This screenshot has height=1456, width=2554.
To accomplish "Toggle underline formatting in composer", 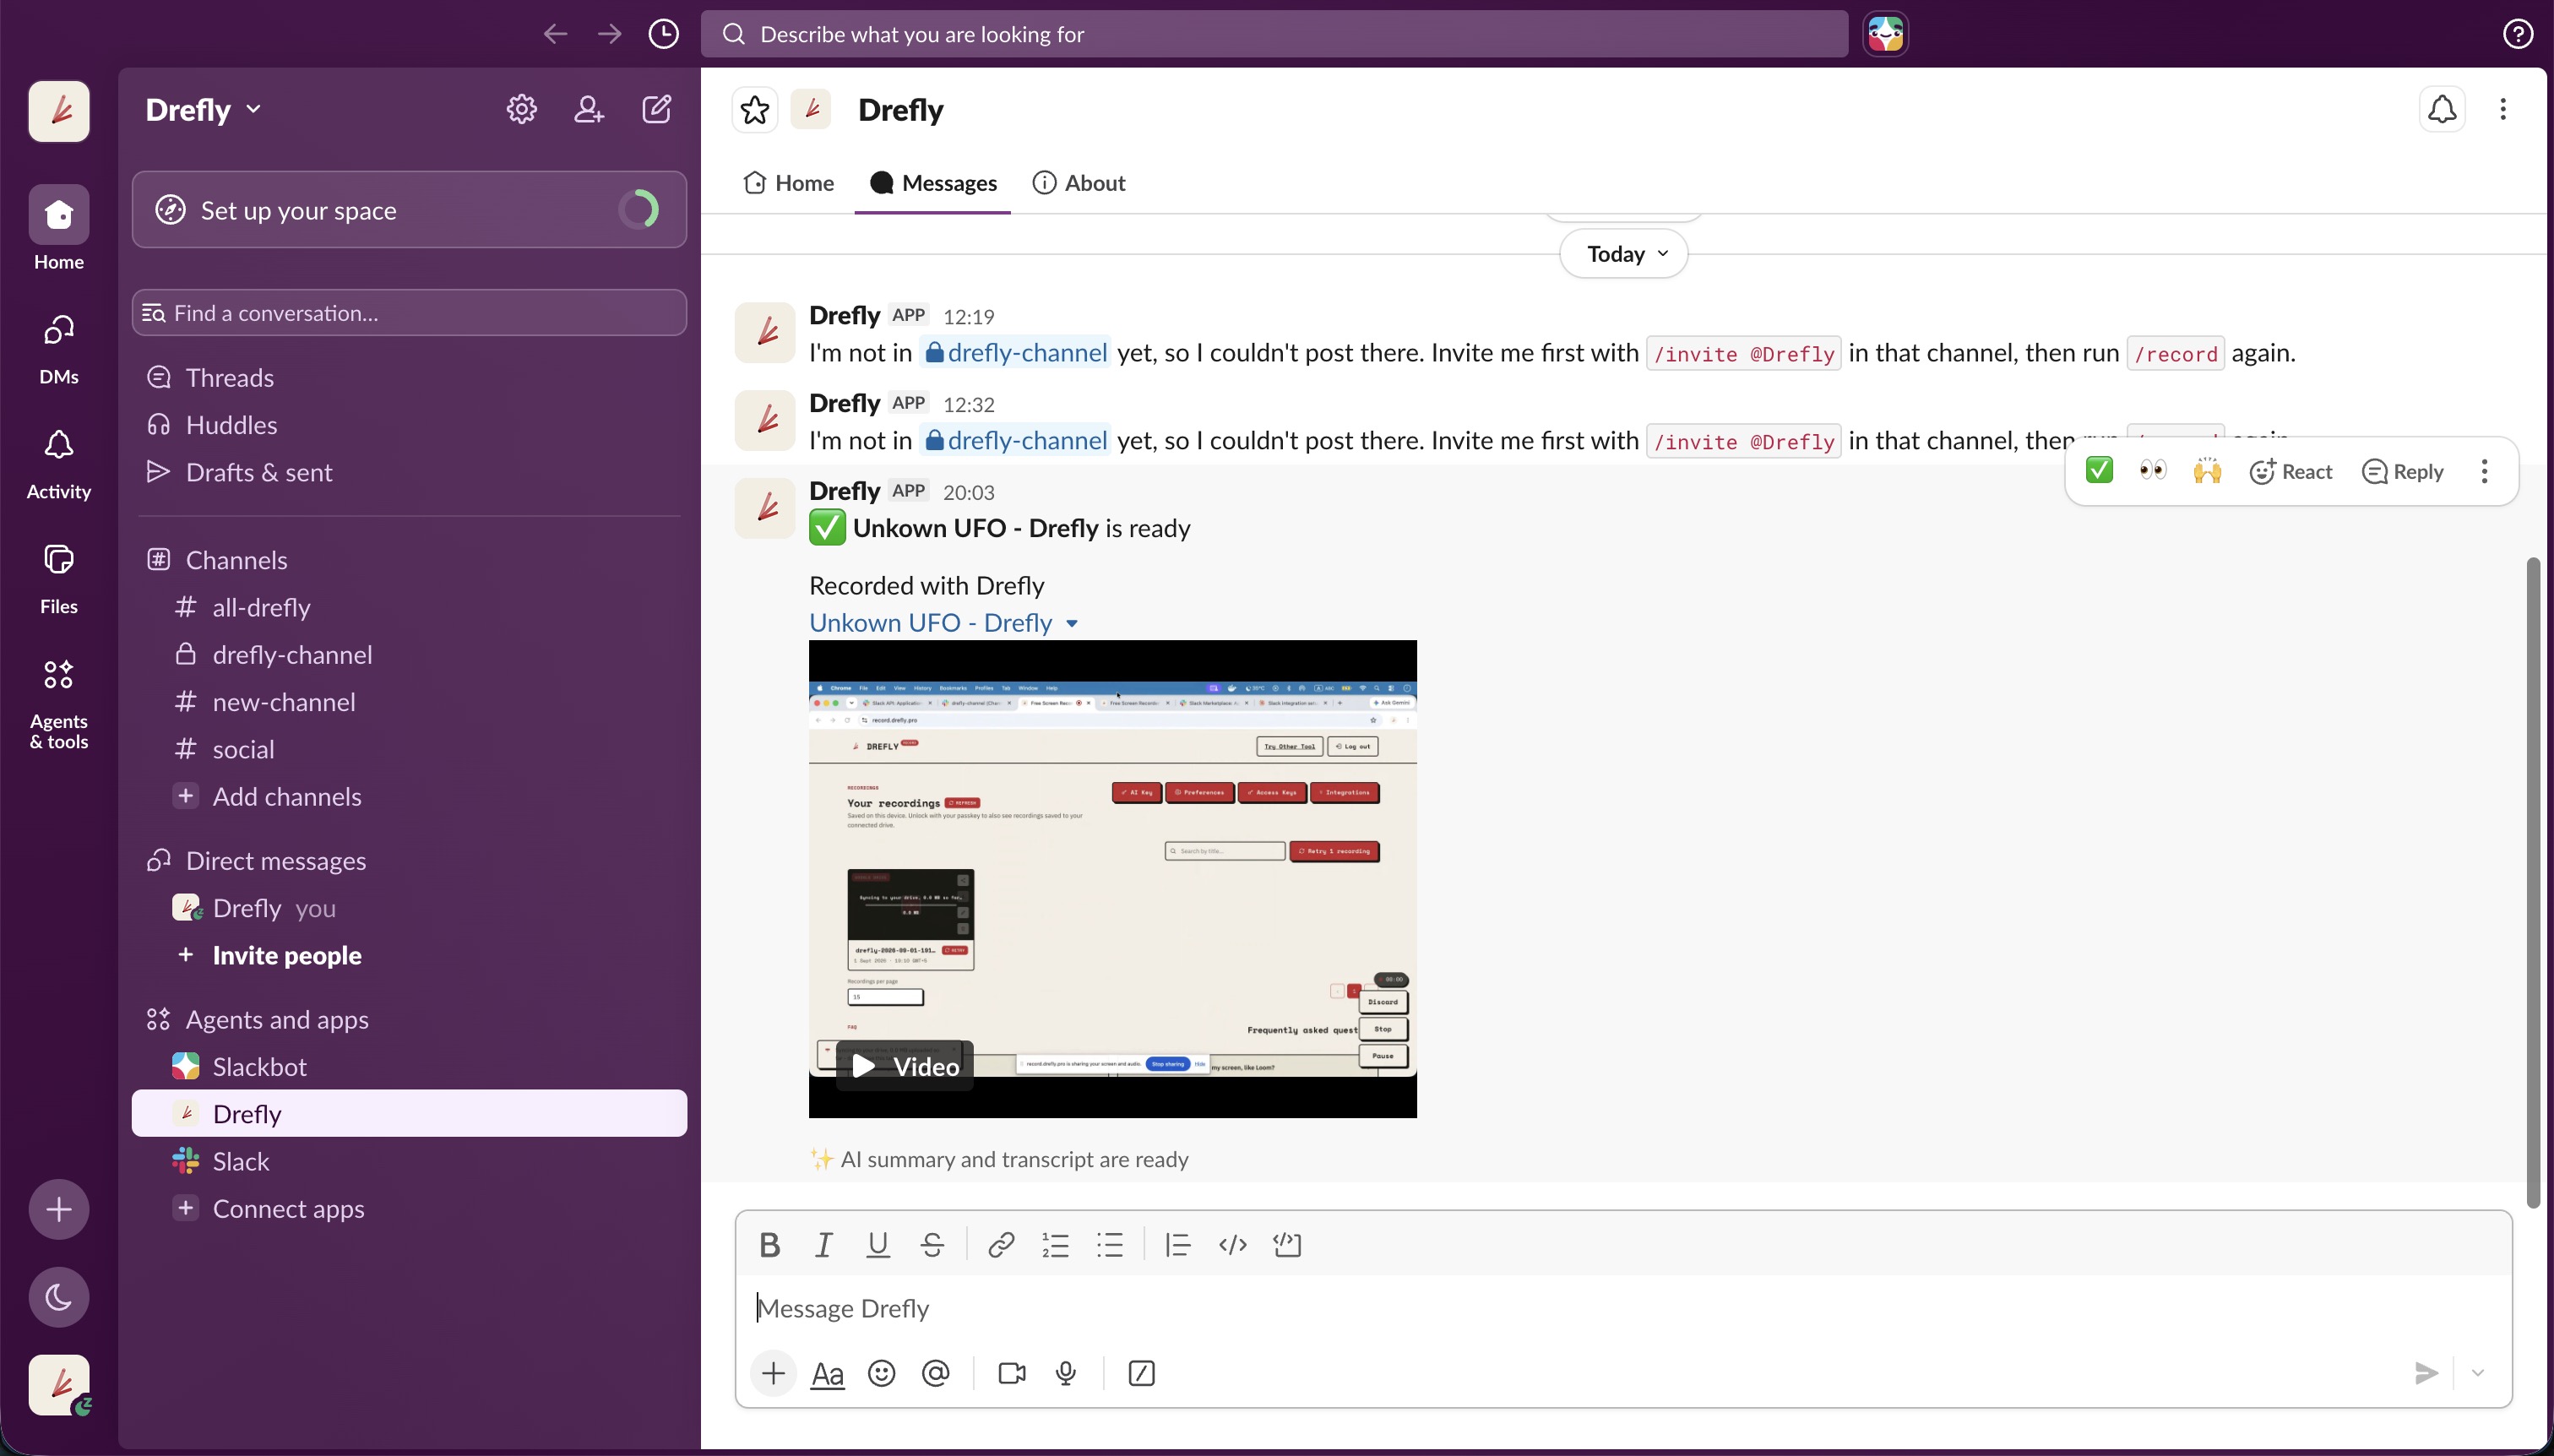I will click(877, 1245).
